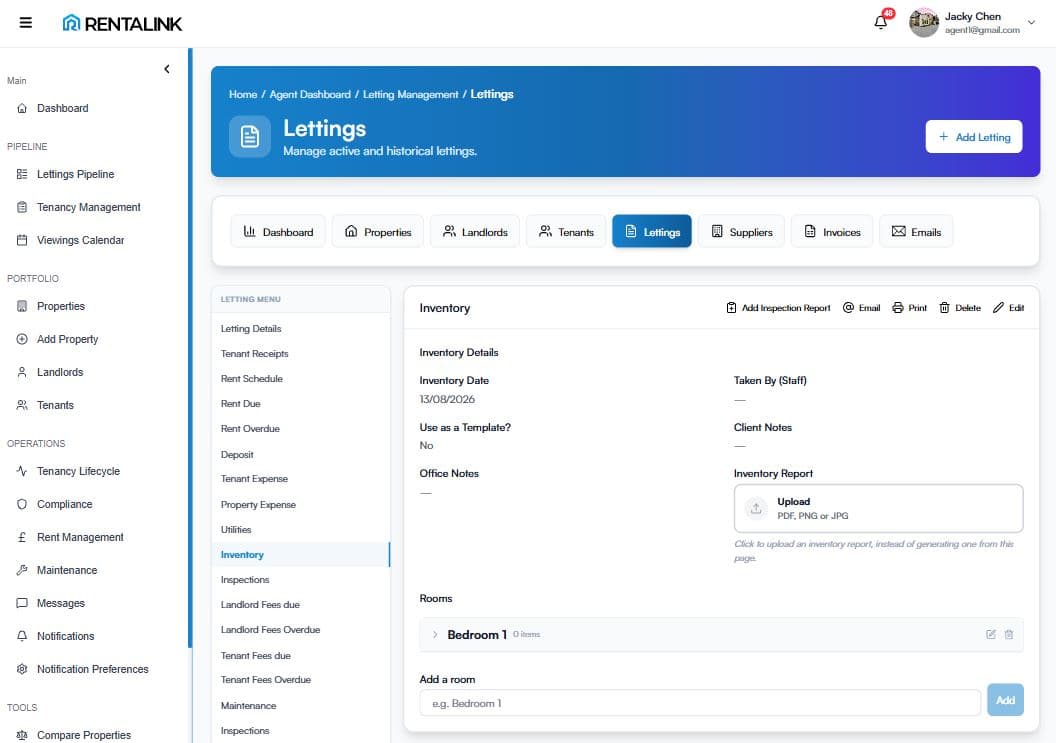Delete the inventory
This screenshot has width=1056, height=743.
coord(960,308)
